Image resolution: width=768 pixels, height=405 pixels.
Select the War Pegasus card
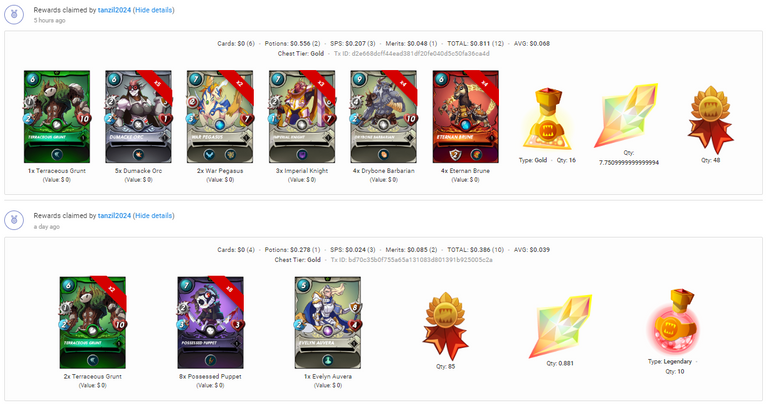220,117
